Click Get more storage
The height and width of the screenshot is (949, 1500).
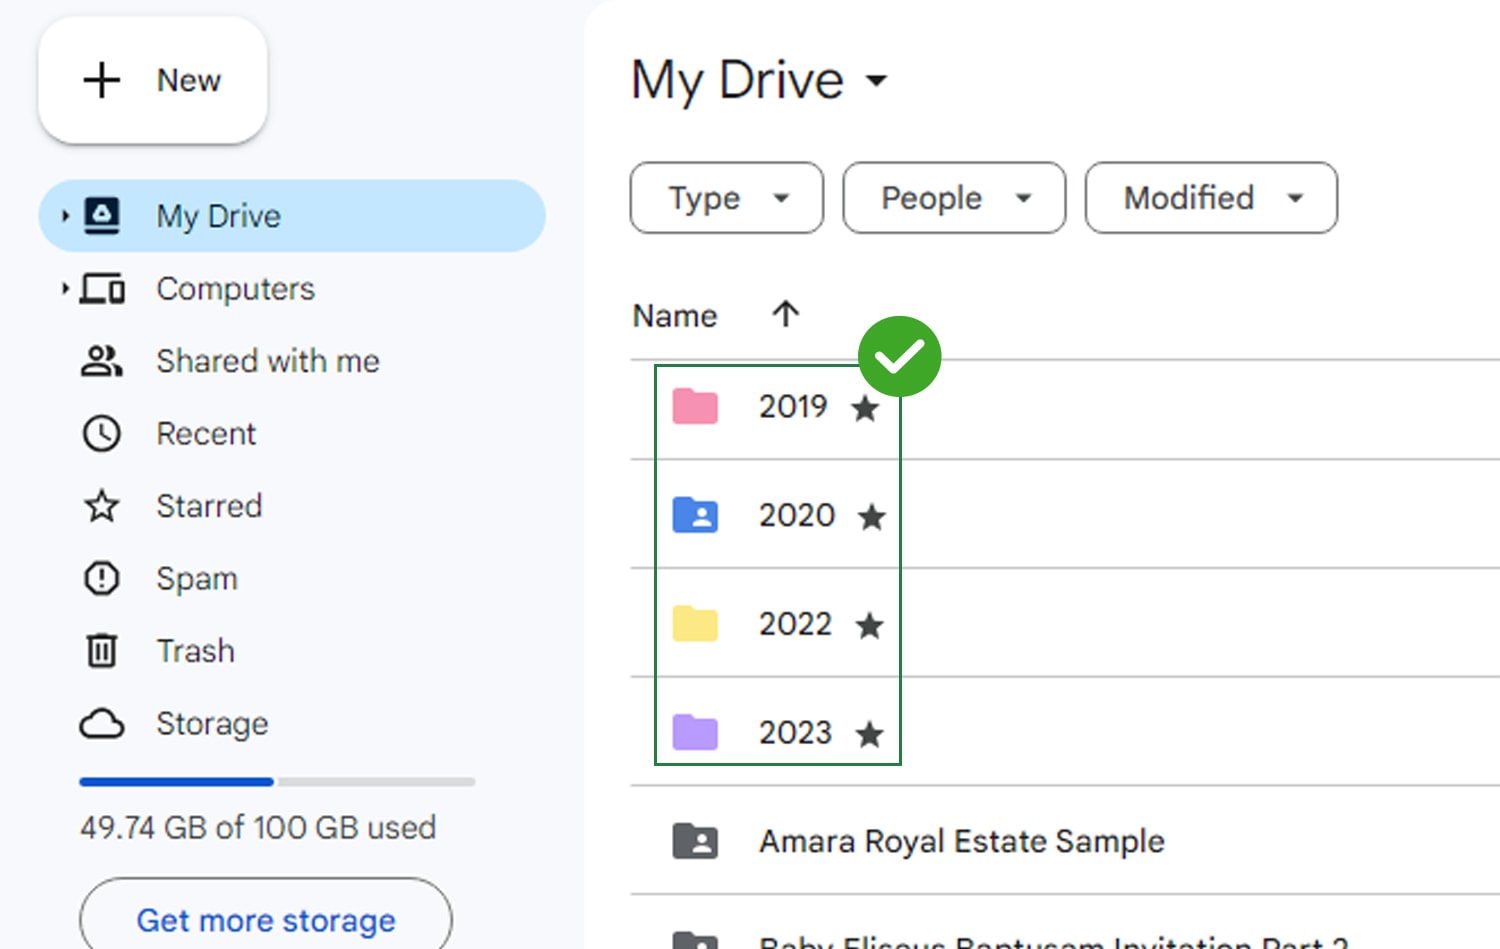[266, 920]
